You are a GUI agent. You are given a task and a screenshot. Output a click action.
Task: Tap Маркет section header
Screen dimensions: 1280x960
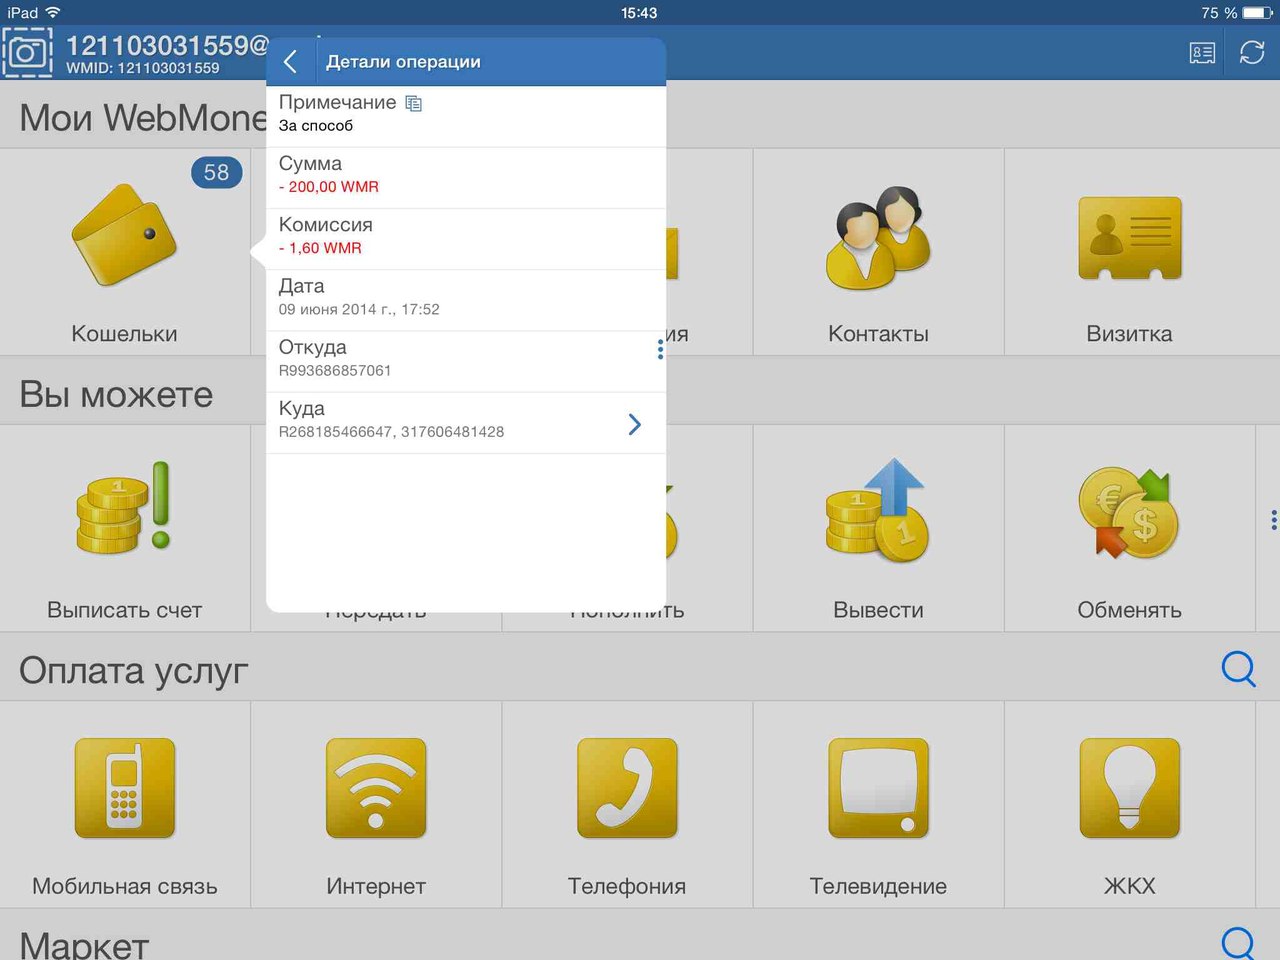(84, 945)
